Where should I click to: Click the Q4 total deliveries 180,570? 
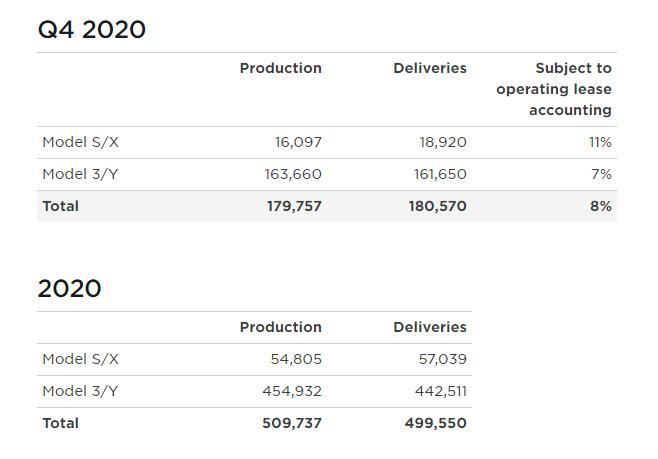(437, 206)
